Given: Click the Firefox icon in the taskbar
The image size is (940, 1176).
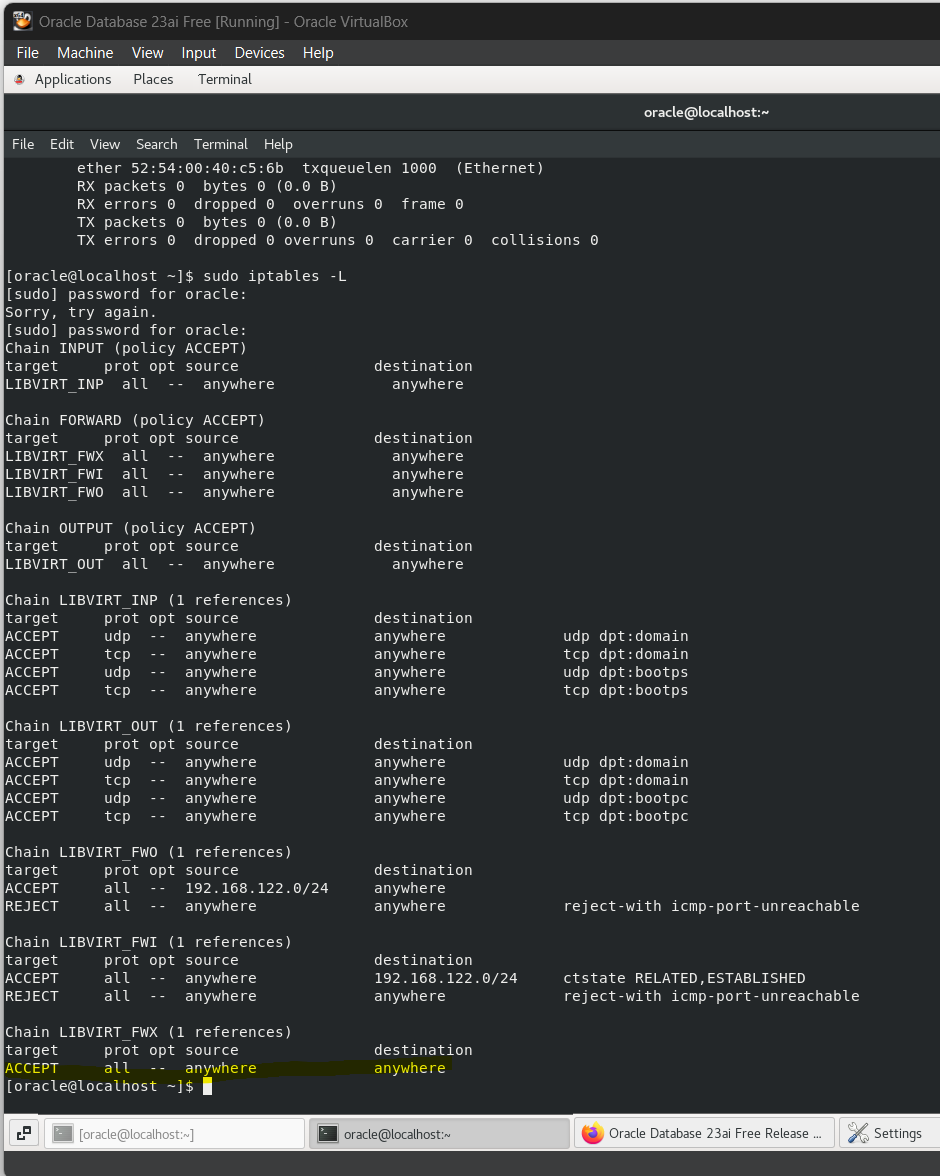Looking at the screenshot, I should point(593,1133).
